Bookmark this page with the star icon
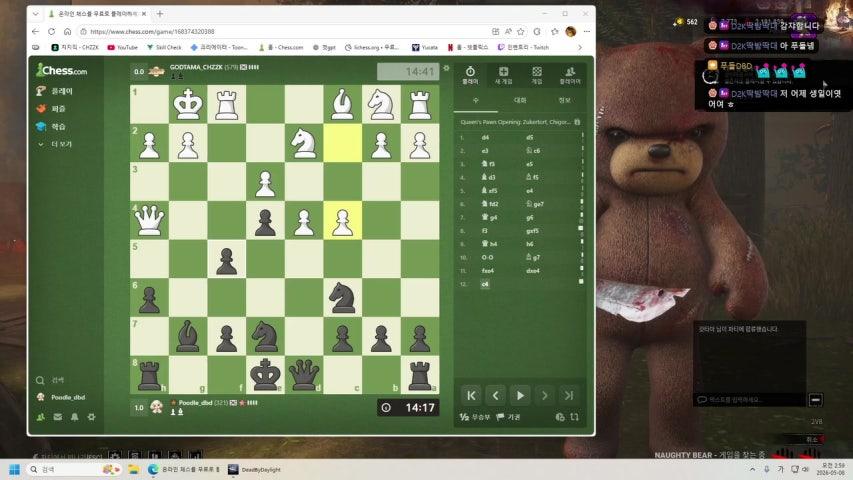This screenshot has height=480, width=853. (x=521, y=32)
